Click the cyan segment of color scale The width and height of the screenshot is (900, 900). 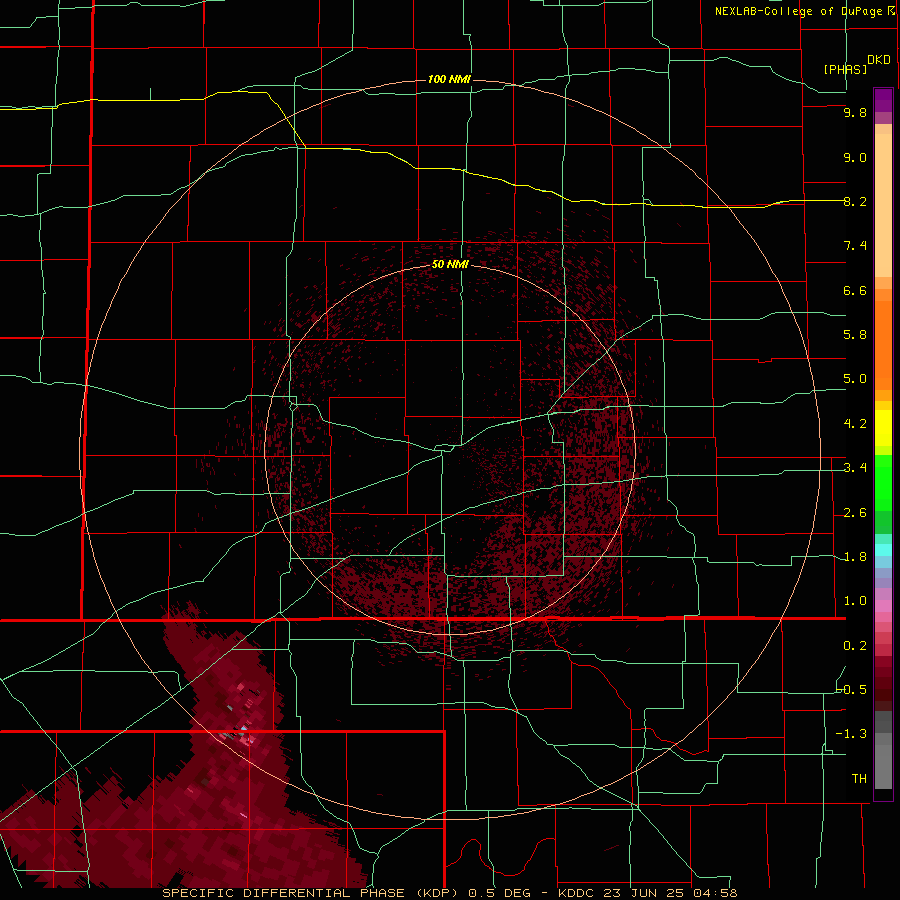tap(883, 550)
